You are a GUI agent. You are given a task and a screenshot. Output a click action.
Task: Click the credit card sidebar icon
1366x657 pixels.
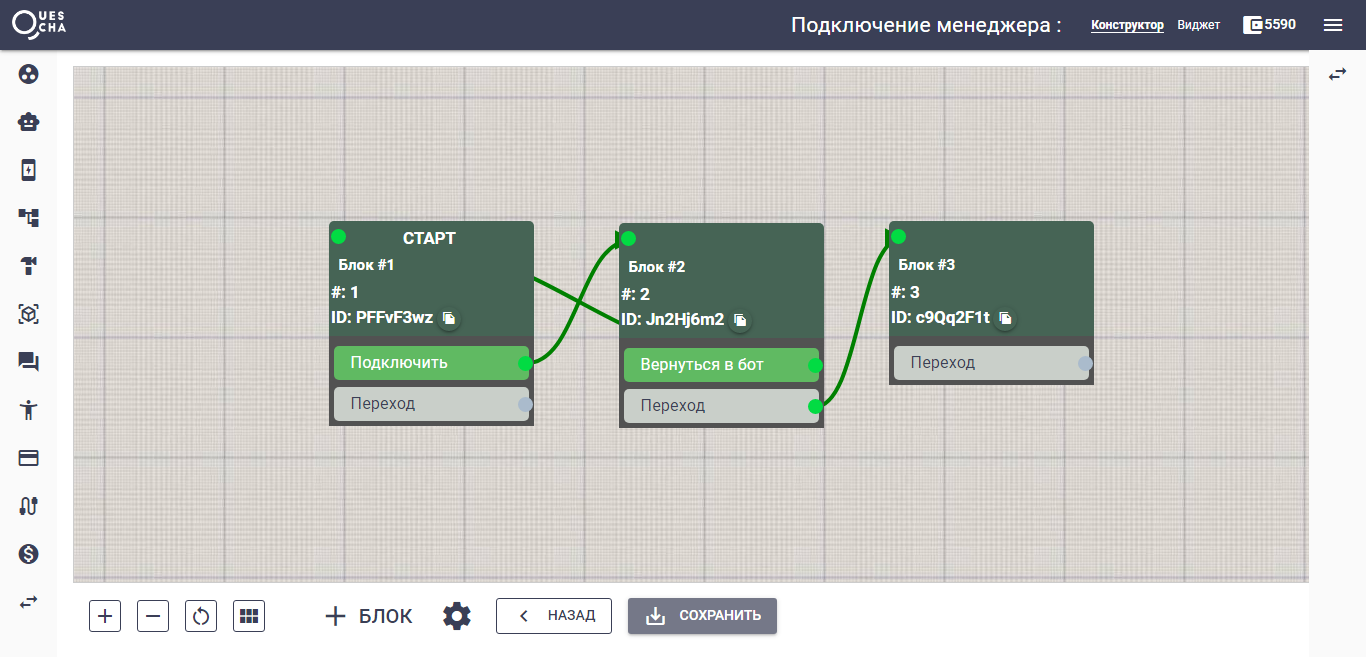tap(29, 458)
